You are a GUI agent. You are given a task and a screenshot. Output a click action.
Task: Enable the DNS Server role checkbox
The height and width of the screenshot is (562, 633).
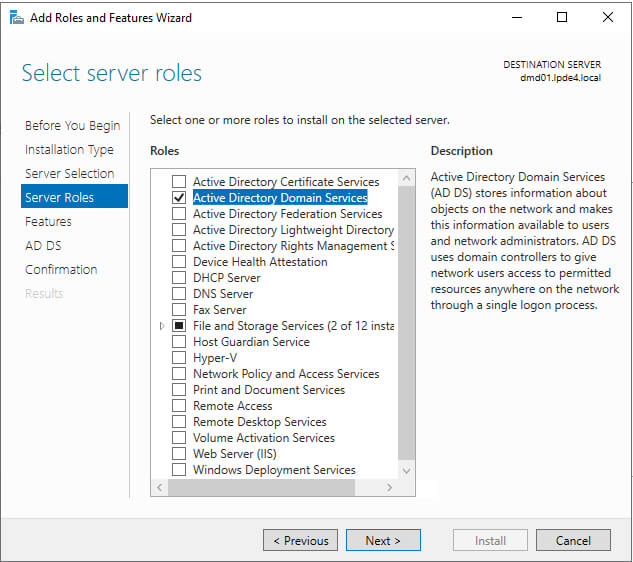point(179,294)
